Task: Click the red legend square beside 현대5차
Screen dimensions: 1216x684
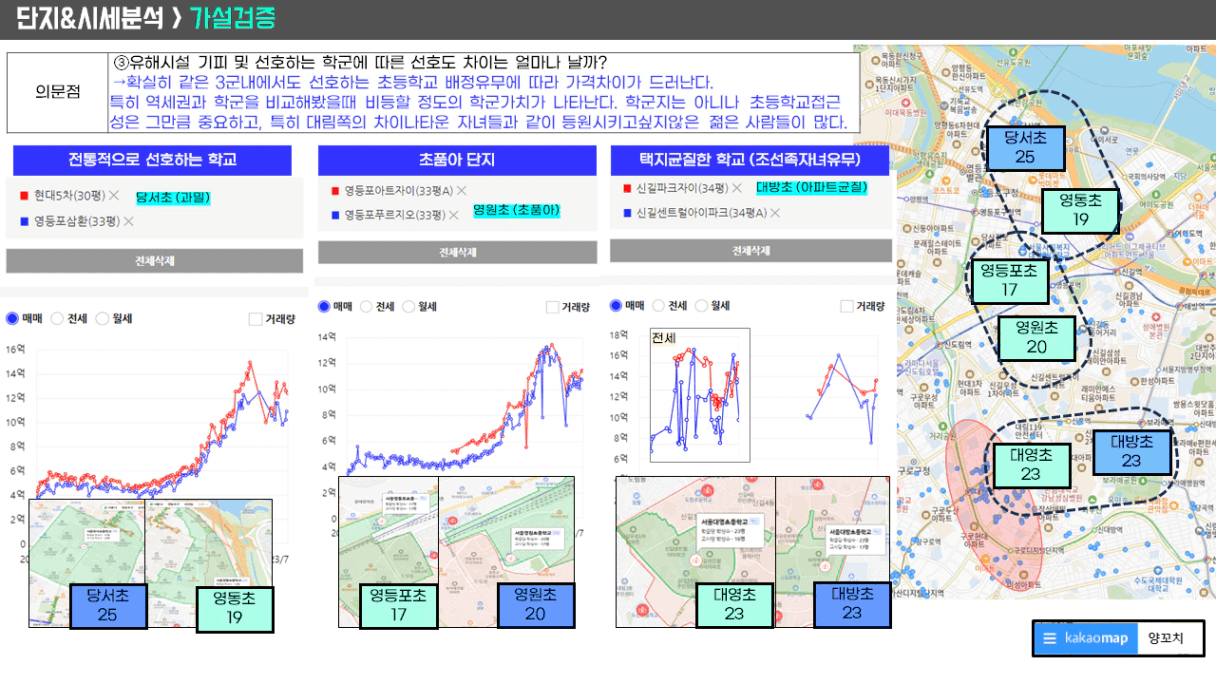Action: (24, 195)
